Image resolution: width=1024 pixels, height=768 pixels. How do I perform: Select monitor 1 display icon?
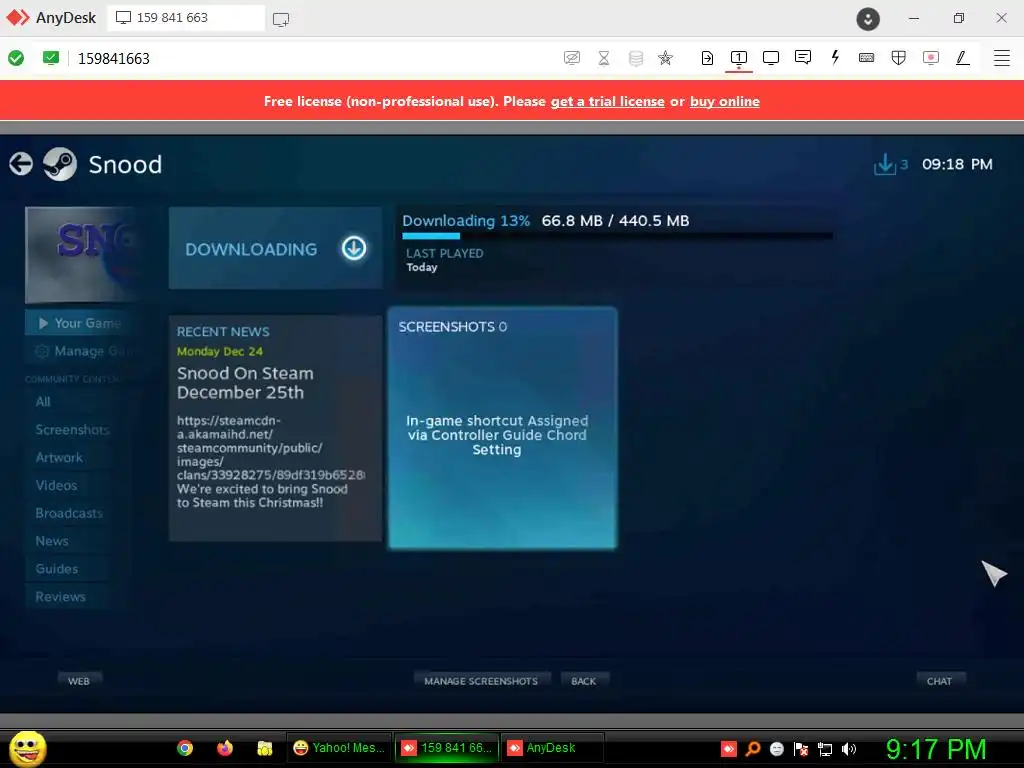pos(739,58)
